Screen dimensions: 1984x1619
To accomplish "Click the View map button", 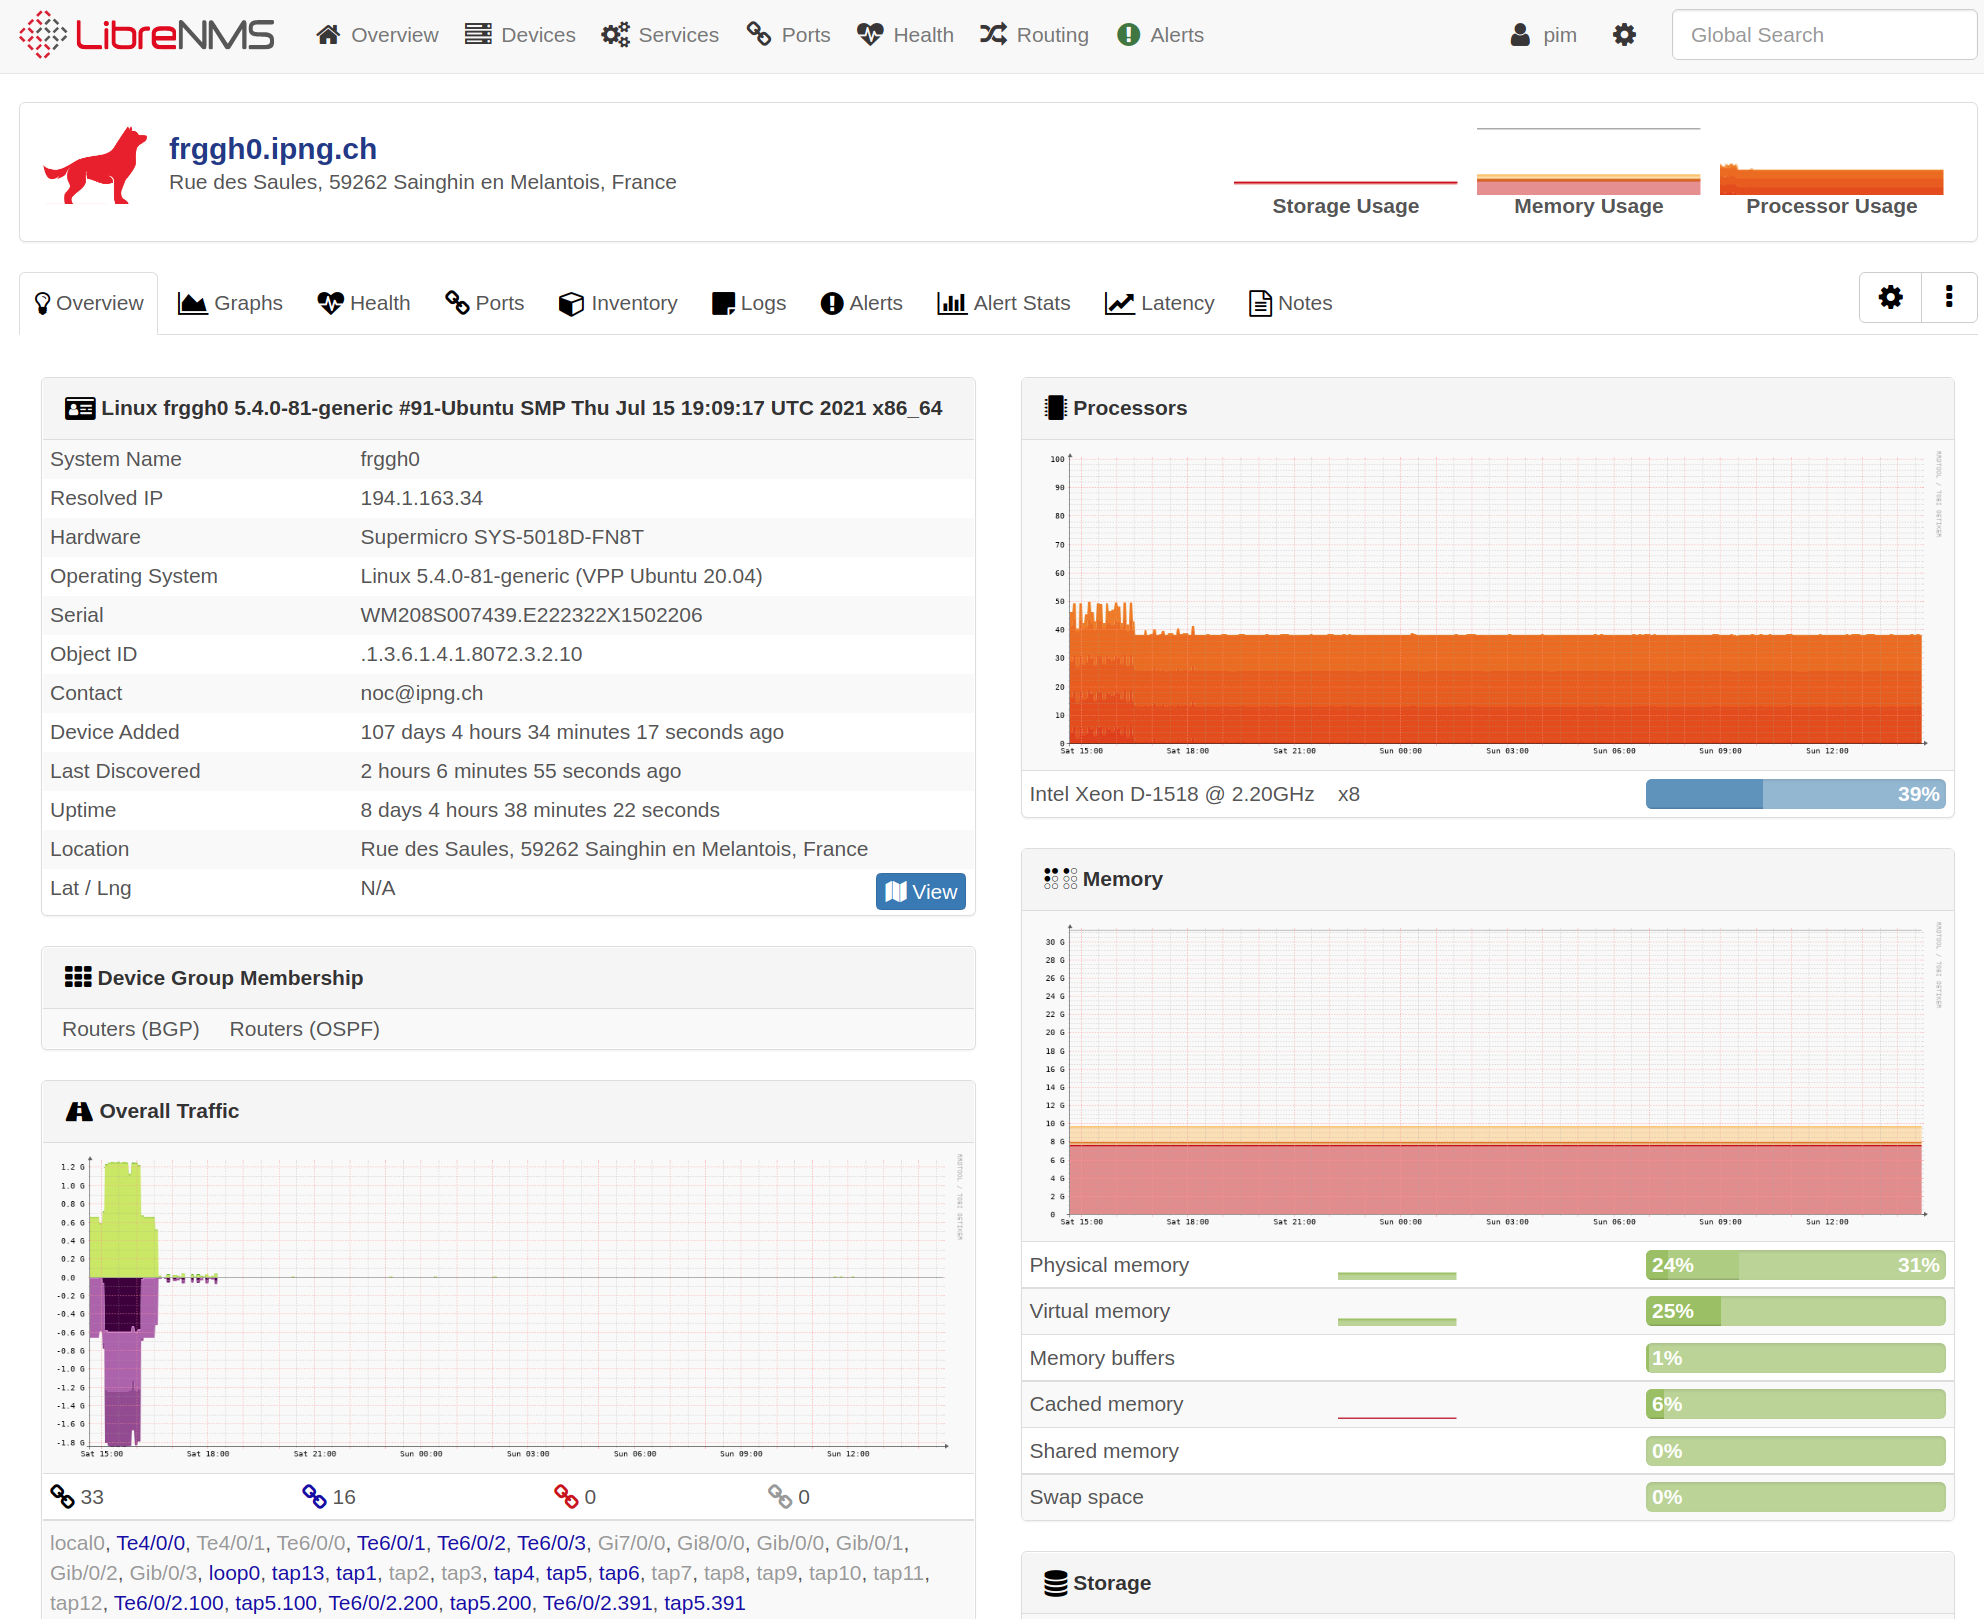I will click(920, 891).
